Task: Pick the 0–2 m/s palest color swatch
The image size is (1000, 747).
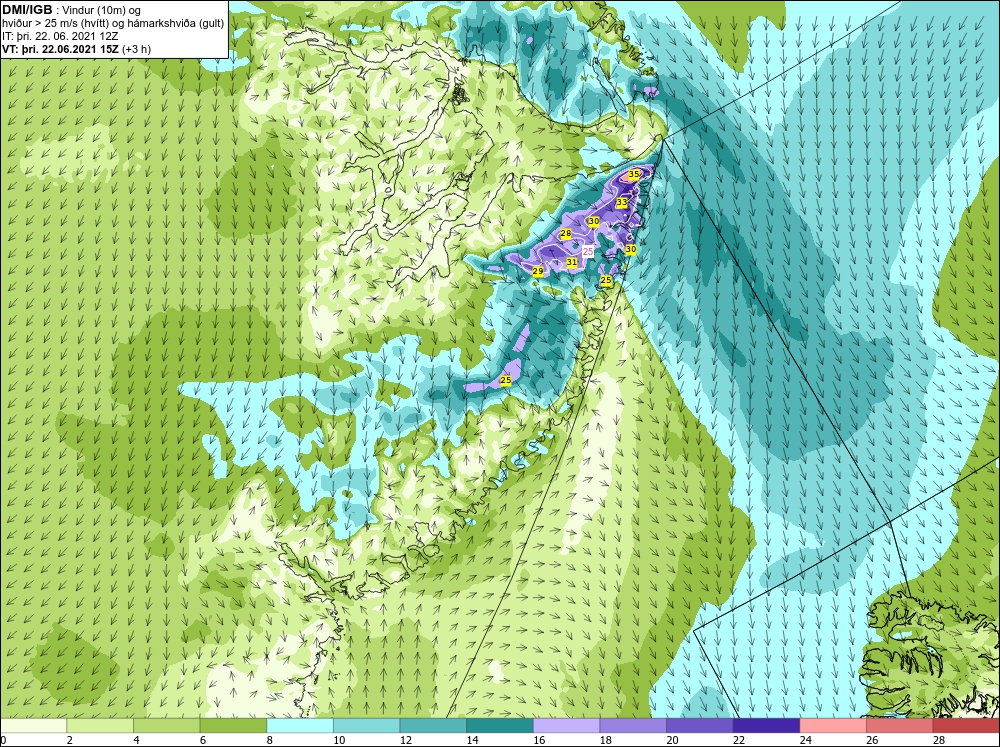Action: click(x=33, y=725)
